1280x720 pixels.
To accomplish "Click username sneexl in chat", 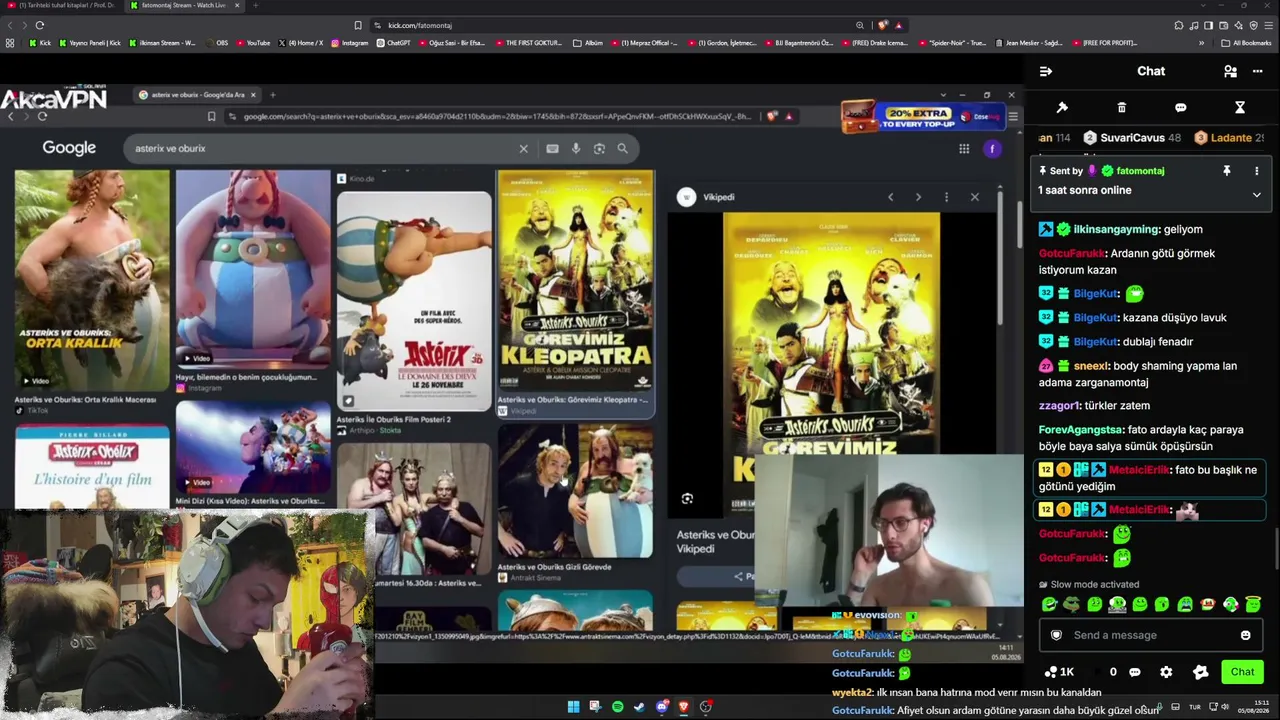I will pos(1092,366).
